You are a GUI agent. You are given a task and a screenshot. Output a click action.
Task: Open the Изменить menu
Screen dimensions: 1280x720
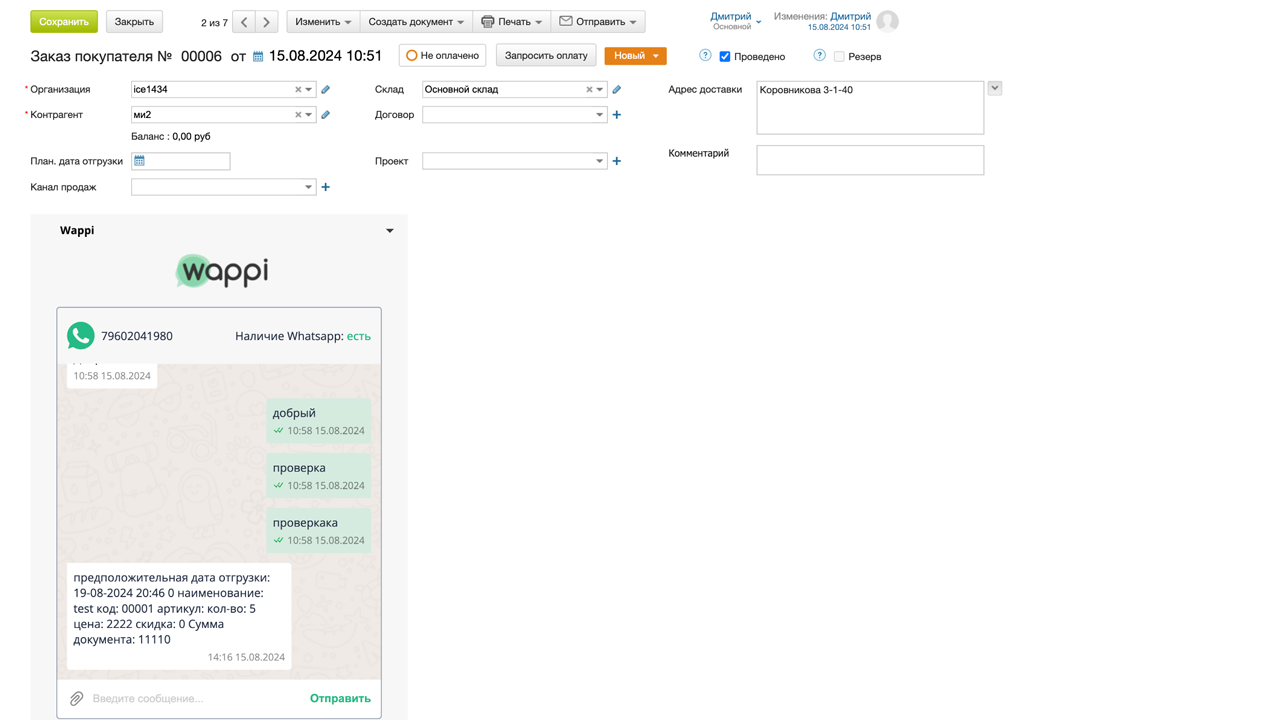click(323, 22)
